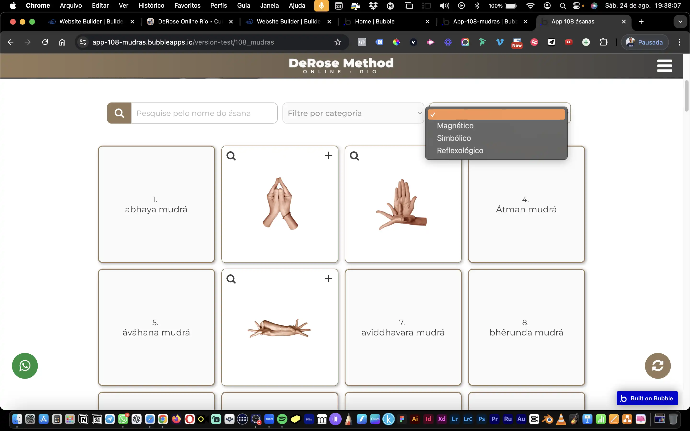Viewport: 690px width, 431px height.
Task: Open Figma from the Dock
Action: pos(402,419)
